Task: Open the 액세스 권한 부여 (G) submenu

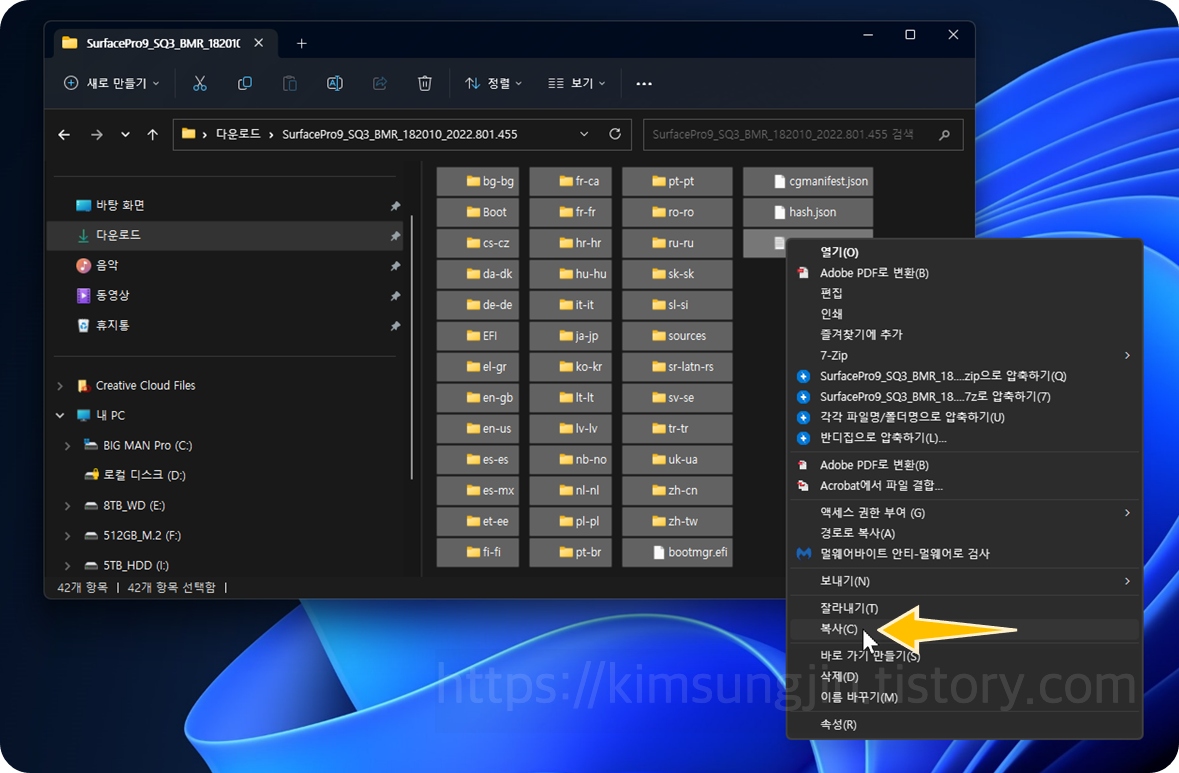Action: [964, 513]
